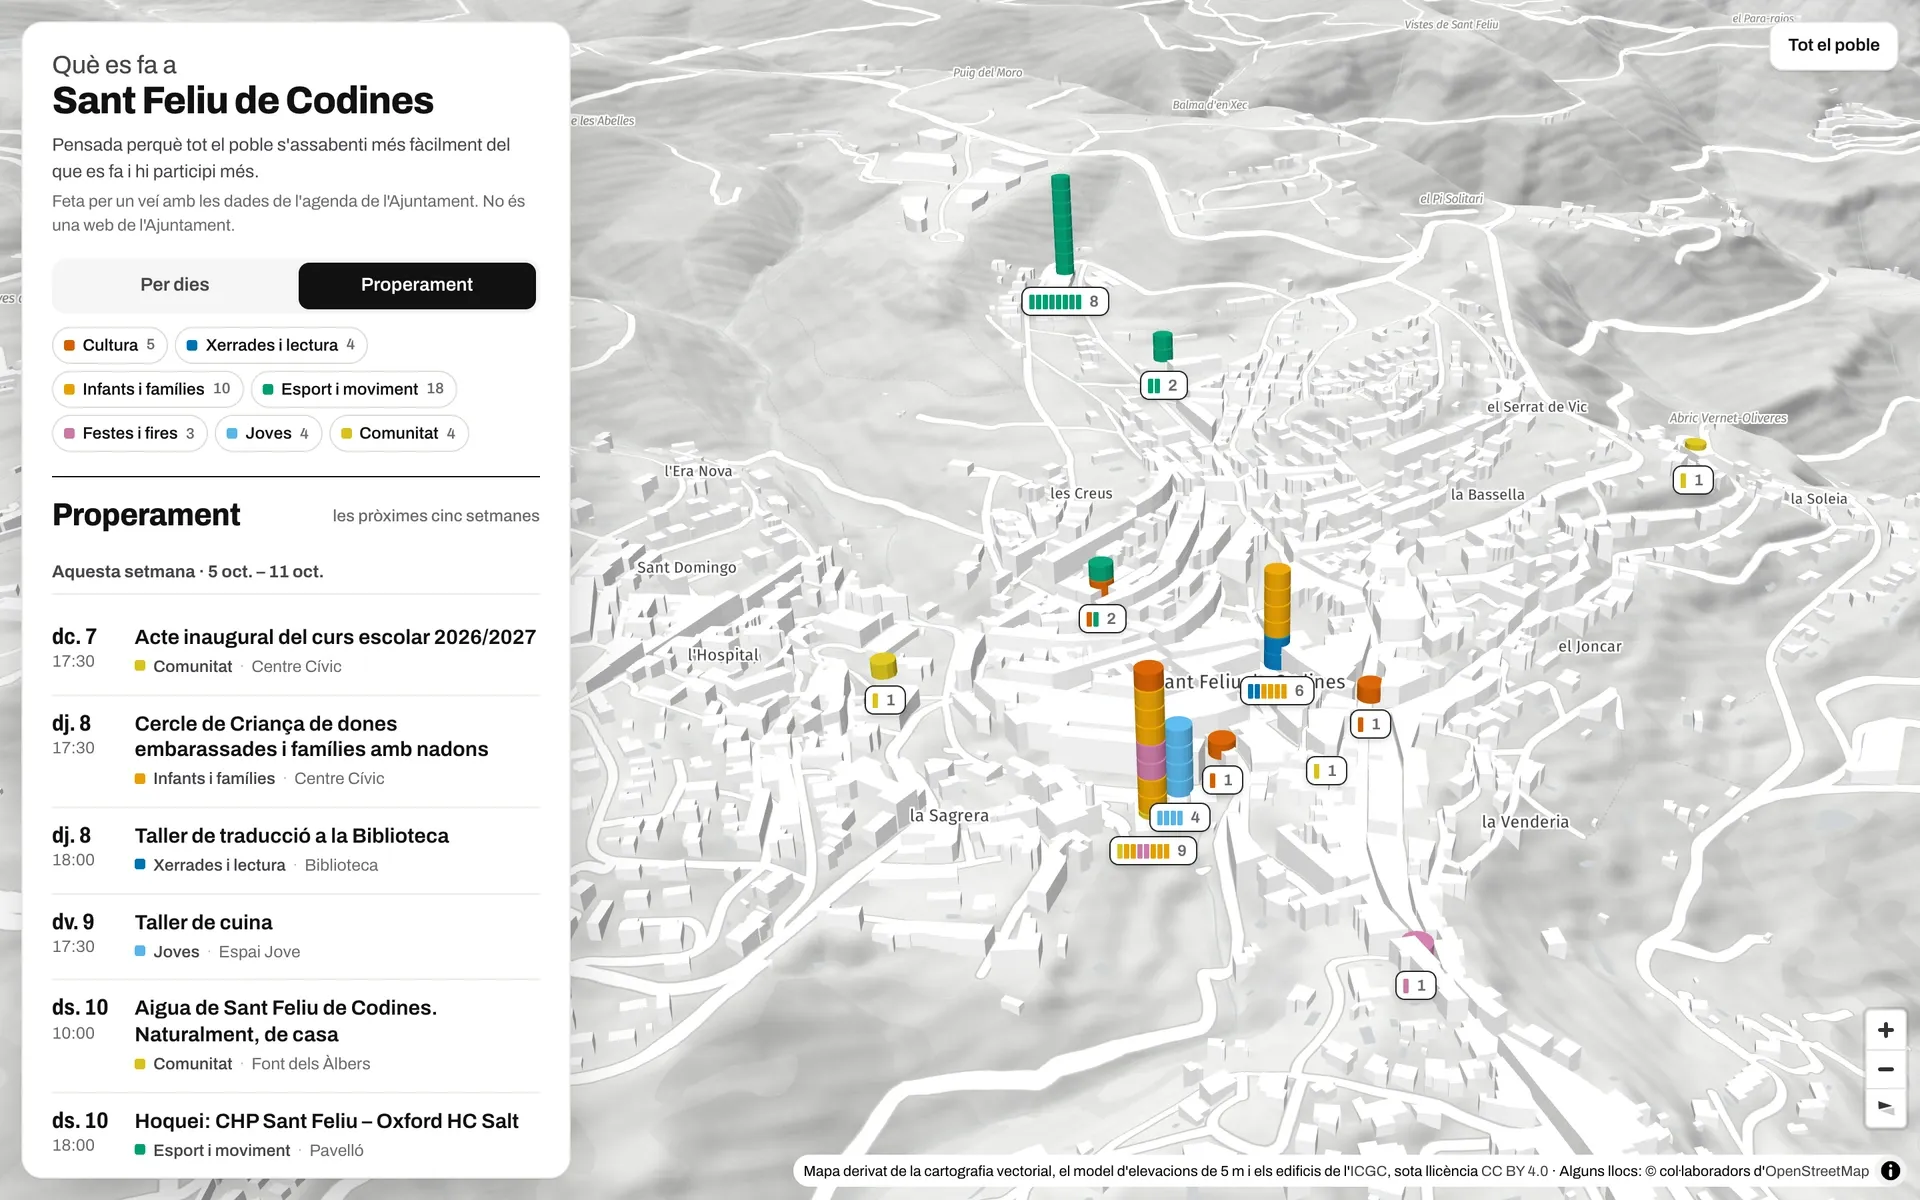This screenshot has height=1200, width=1920.
Task: Click the el Serrat de Vic label
Action: [1537, 407]
